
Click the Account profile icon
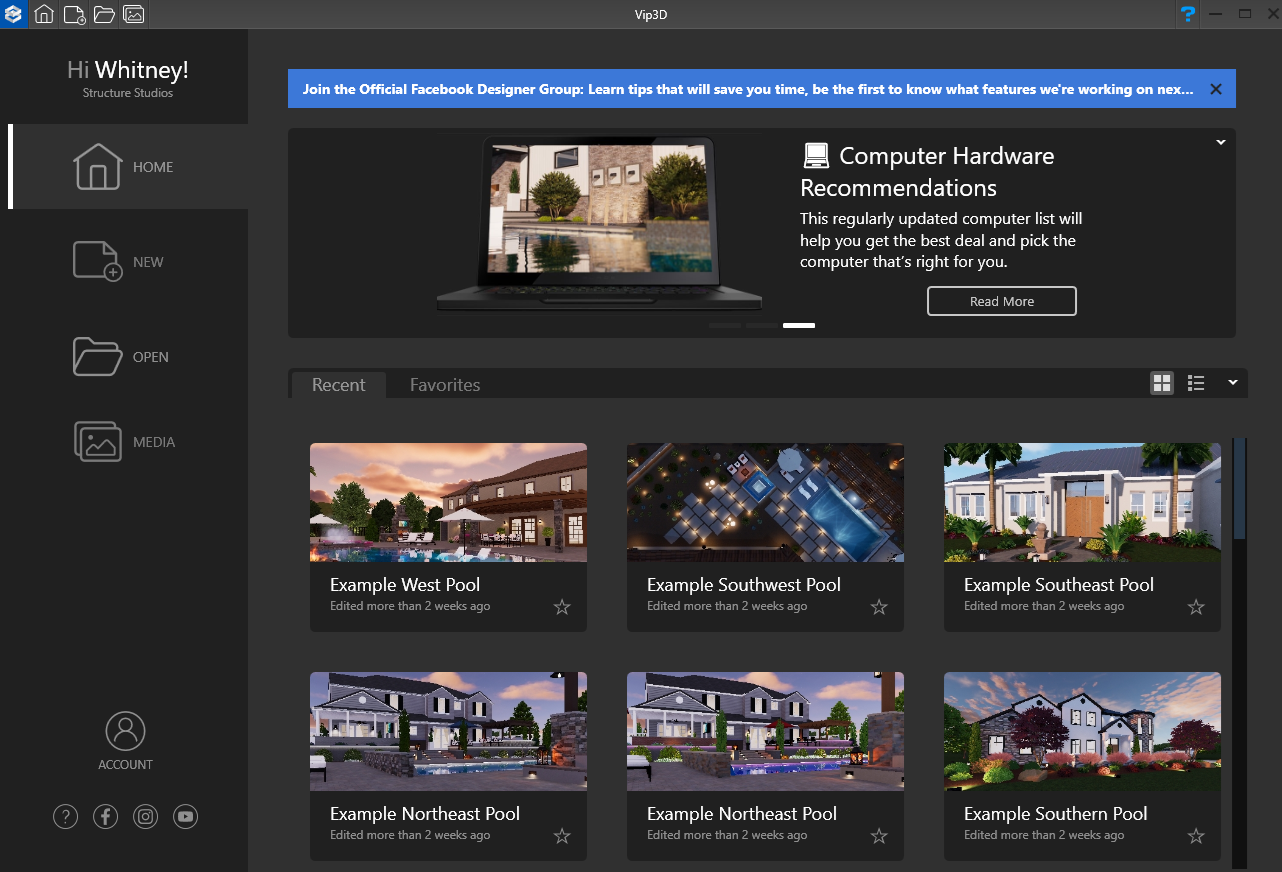(x=125, y=731)
